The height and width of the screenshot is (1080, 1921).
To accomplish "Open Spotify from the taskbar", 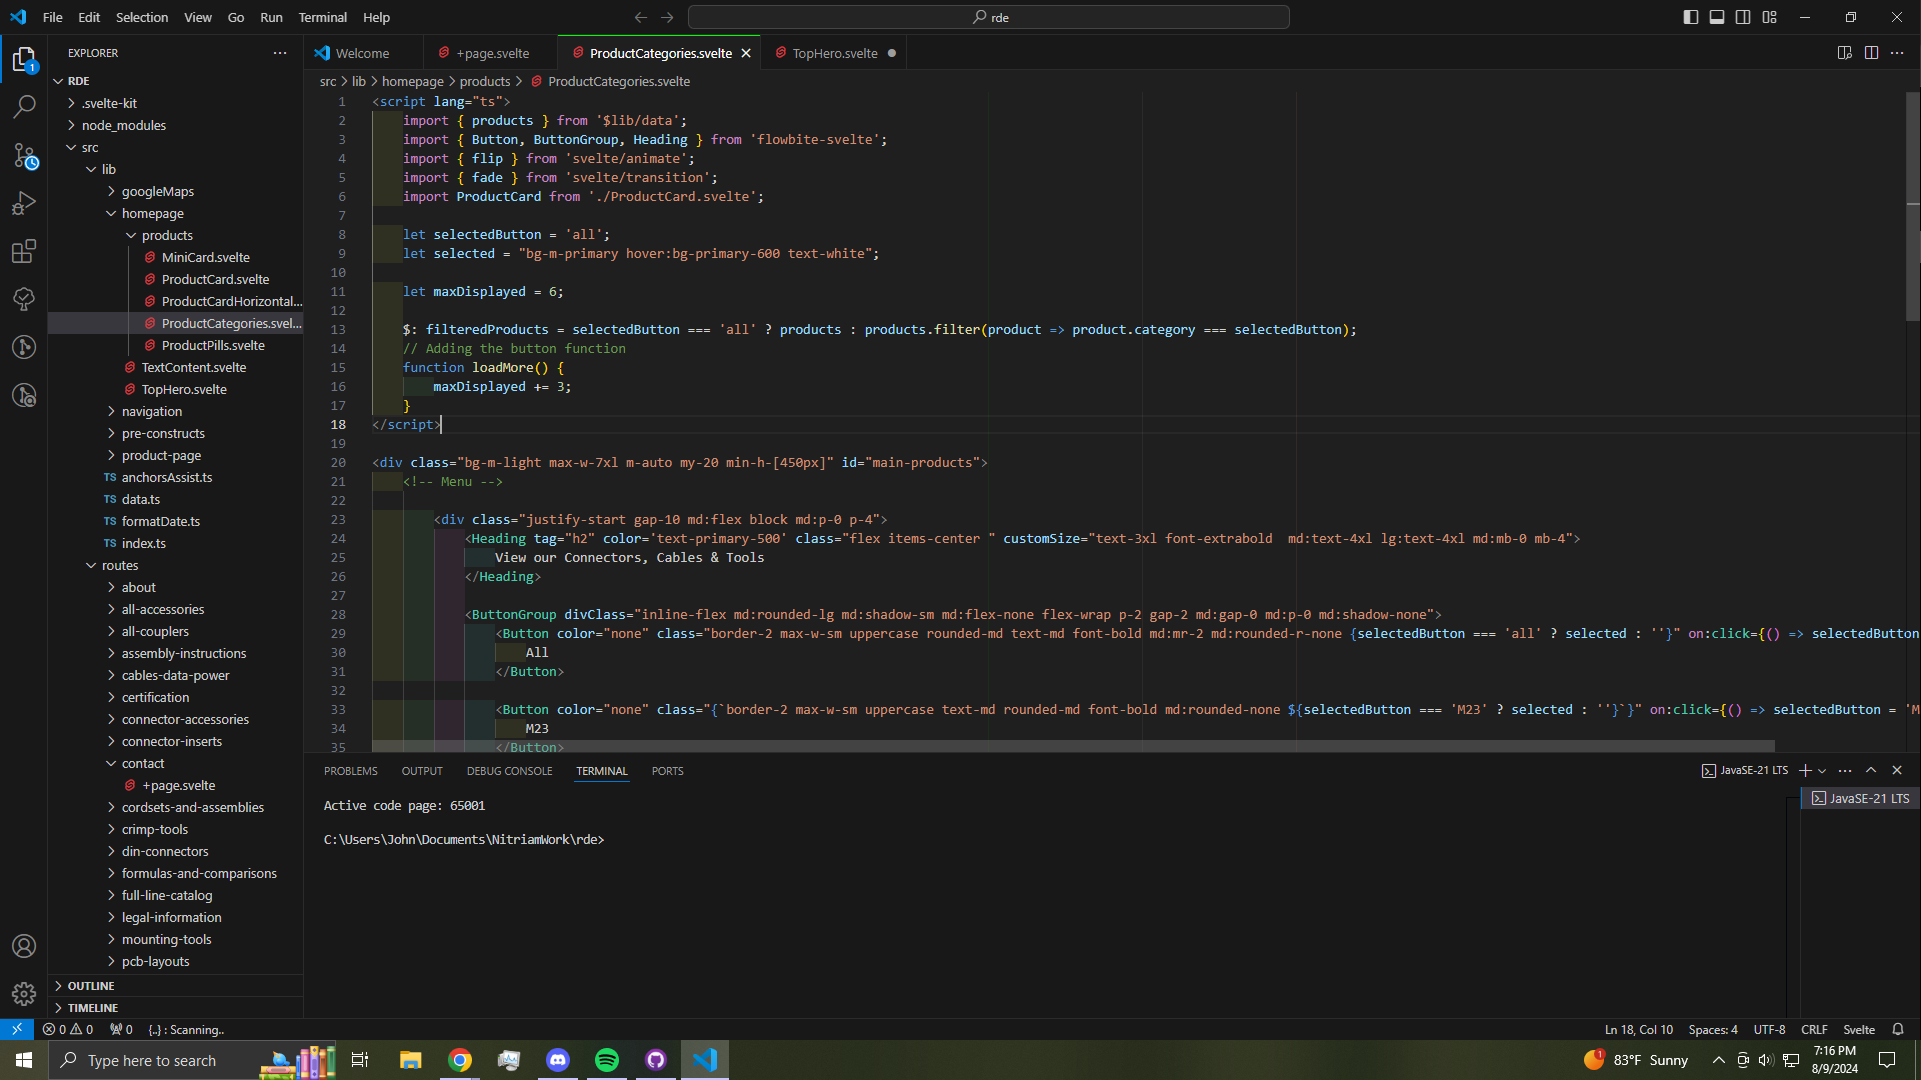I will coord(607,1060).
